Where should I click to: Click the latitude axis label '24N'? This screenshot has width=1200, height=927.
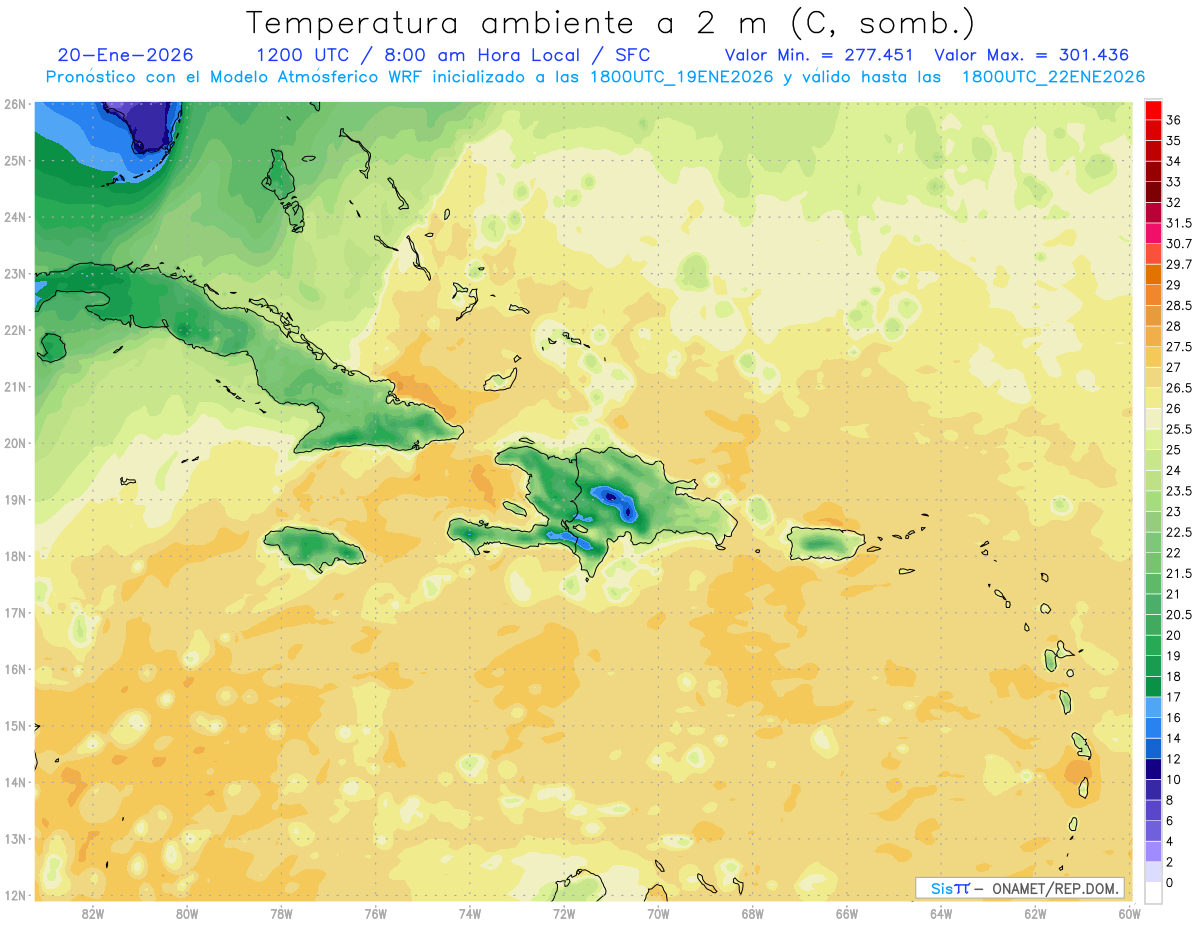(14, 217)
